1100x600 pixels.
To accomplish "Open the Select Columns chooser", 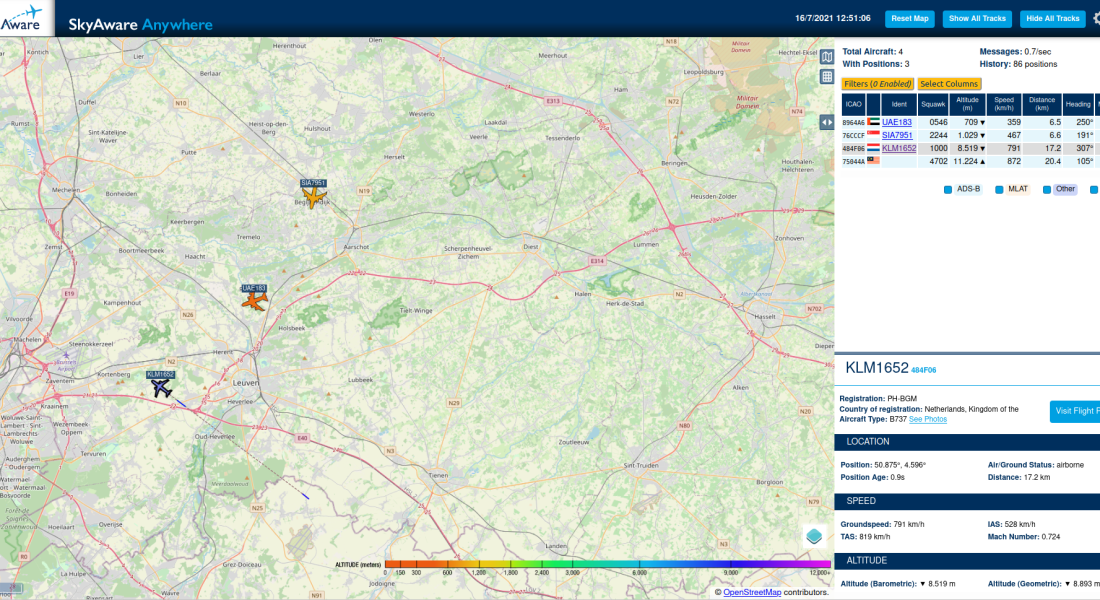I will (x=949, y=84).
